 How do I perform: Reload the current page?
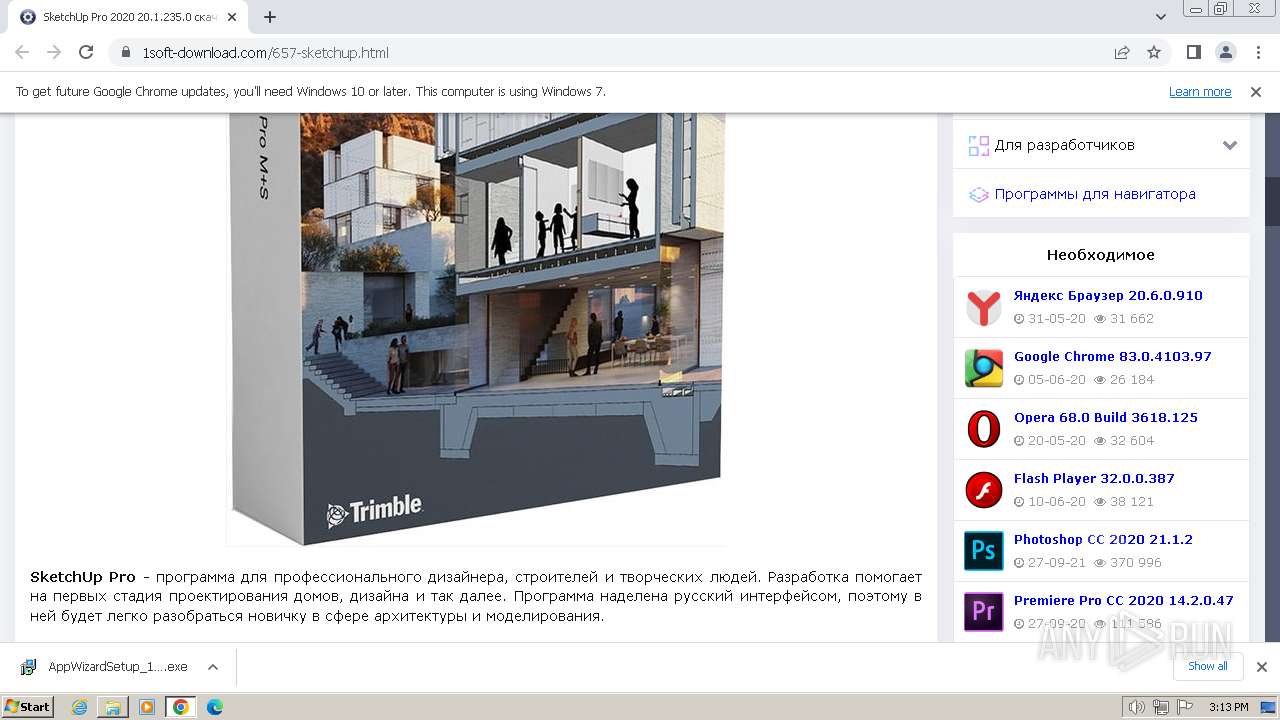click(x=86, y=52)
